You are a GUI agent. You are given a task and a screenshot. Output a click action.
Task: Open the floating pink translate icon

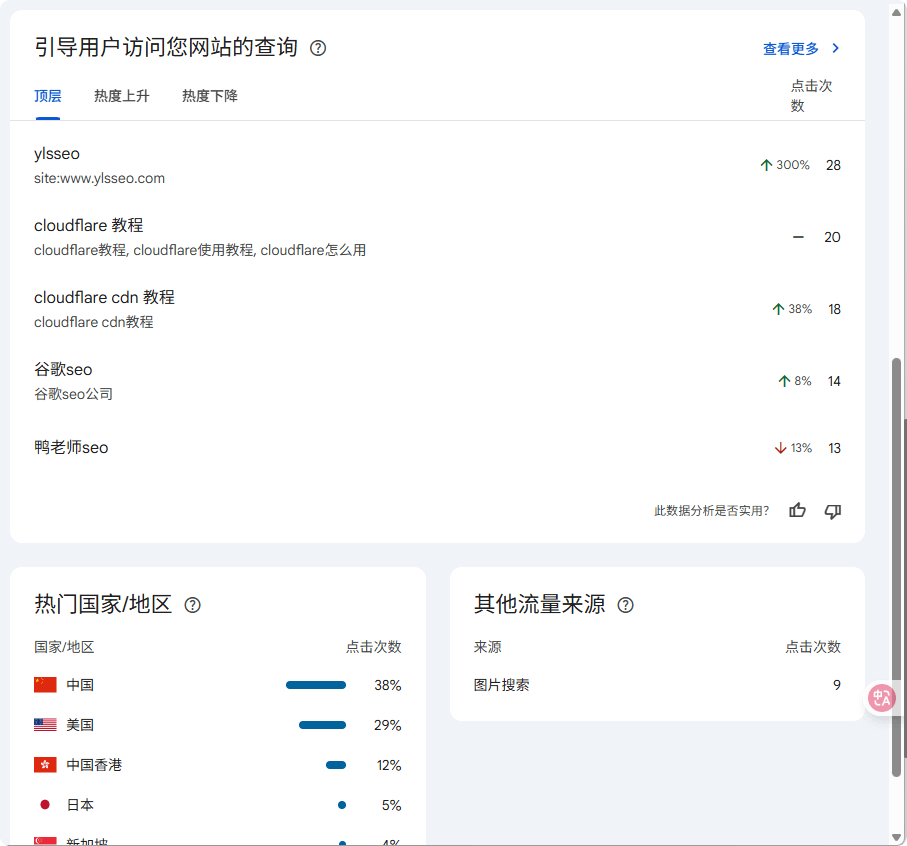[881, 698]
